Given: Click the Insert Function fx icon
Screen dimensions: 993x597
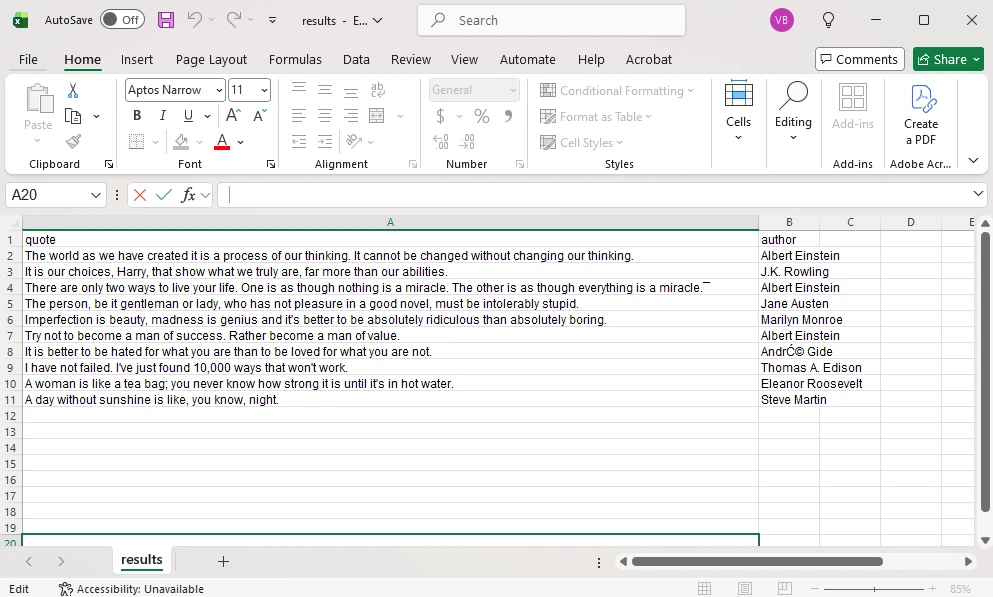Looking at the screenshot, I should (188, 195).
